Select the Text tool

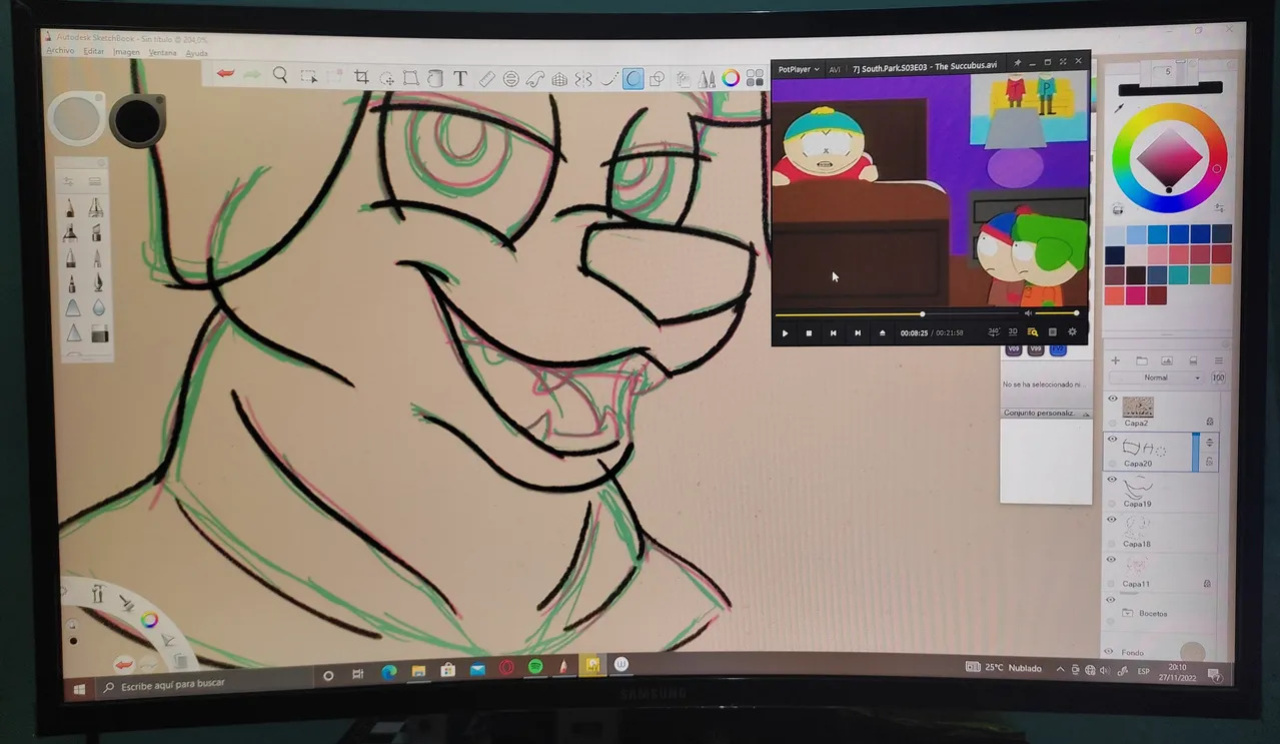(x=460, y=78)
